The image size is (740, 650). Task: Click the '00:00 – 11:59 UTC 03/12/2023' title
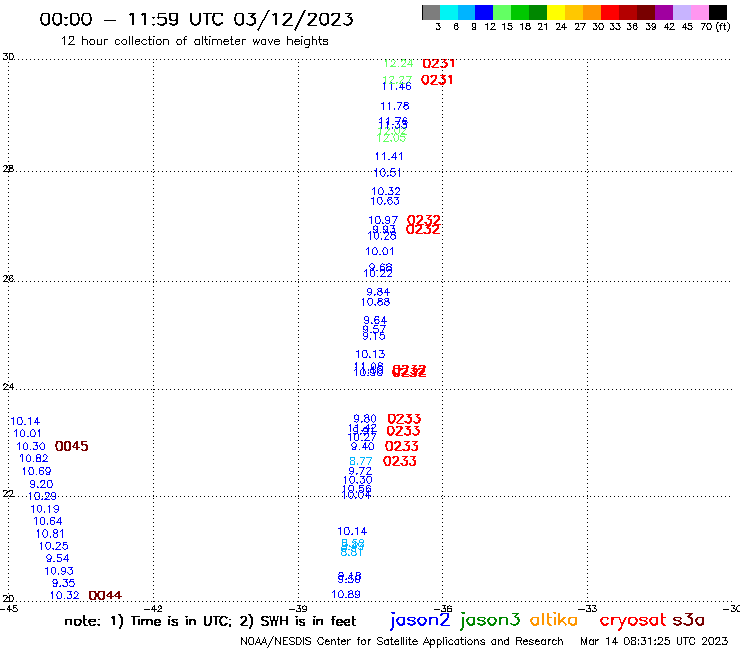point(196,19)
